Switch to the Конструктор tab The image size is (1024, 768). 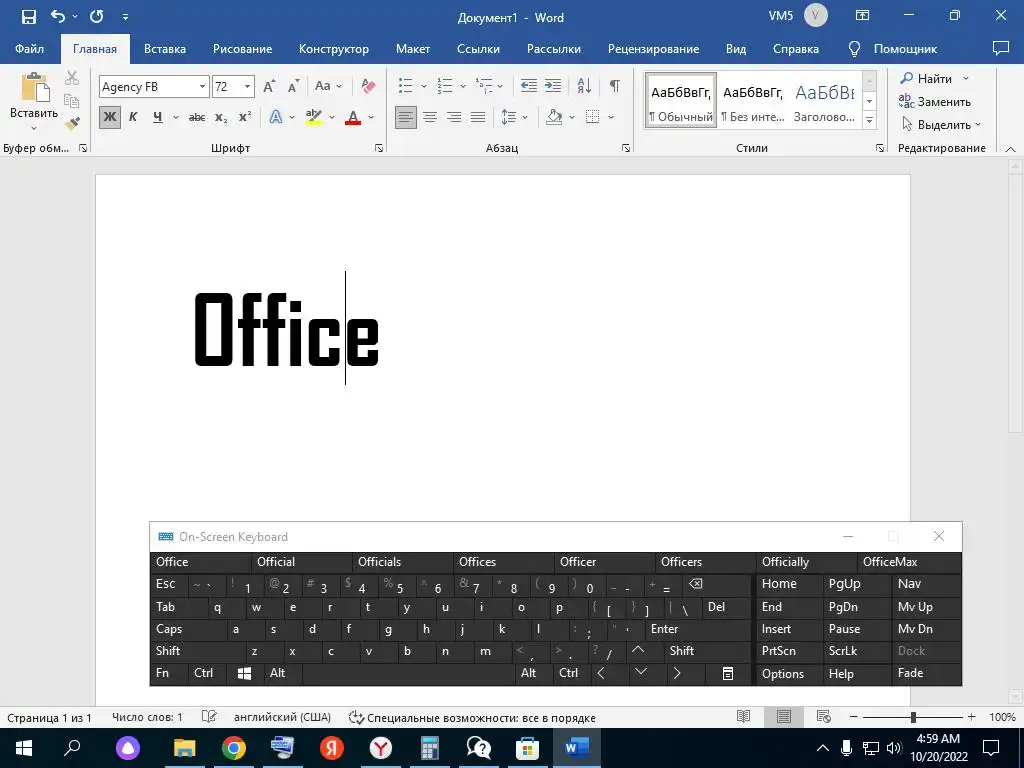334,49
